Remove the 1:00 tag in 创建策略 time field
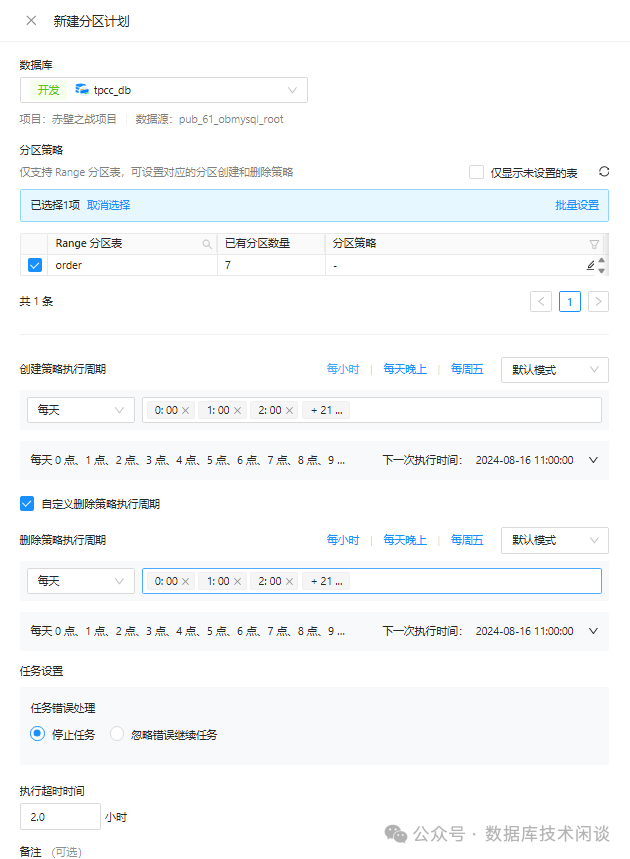This screenshot has width=630, height=859. (237, 410)
